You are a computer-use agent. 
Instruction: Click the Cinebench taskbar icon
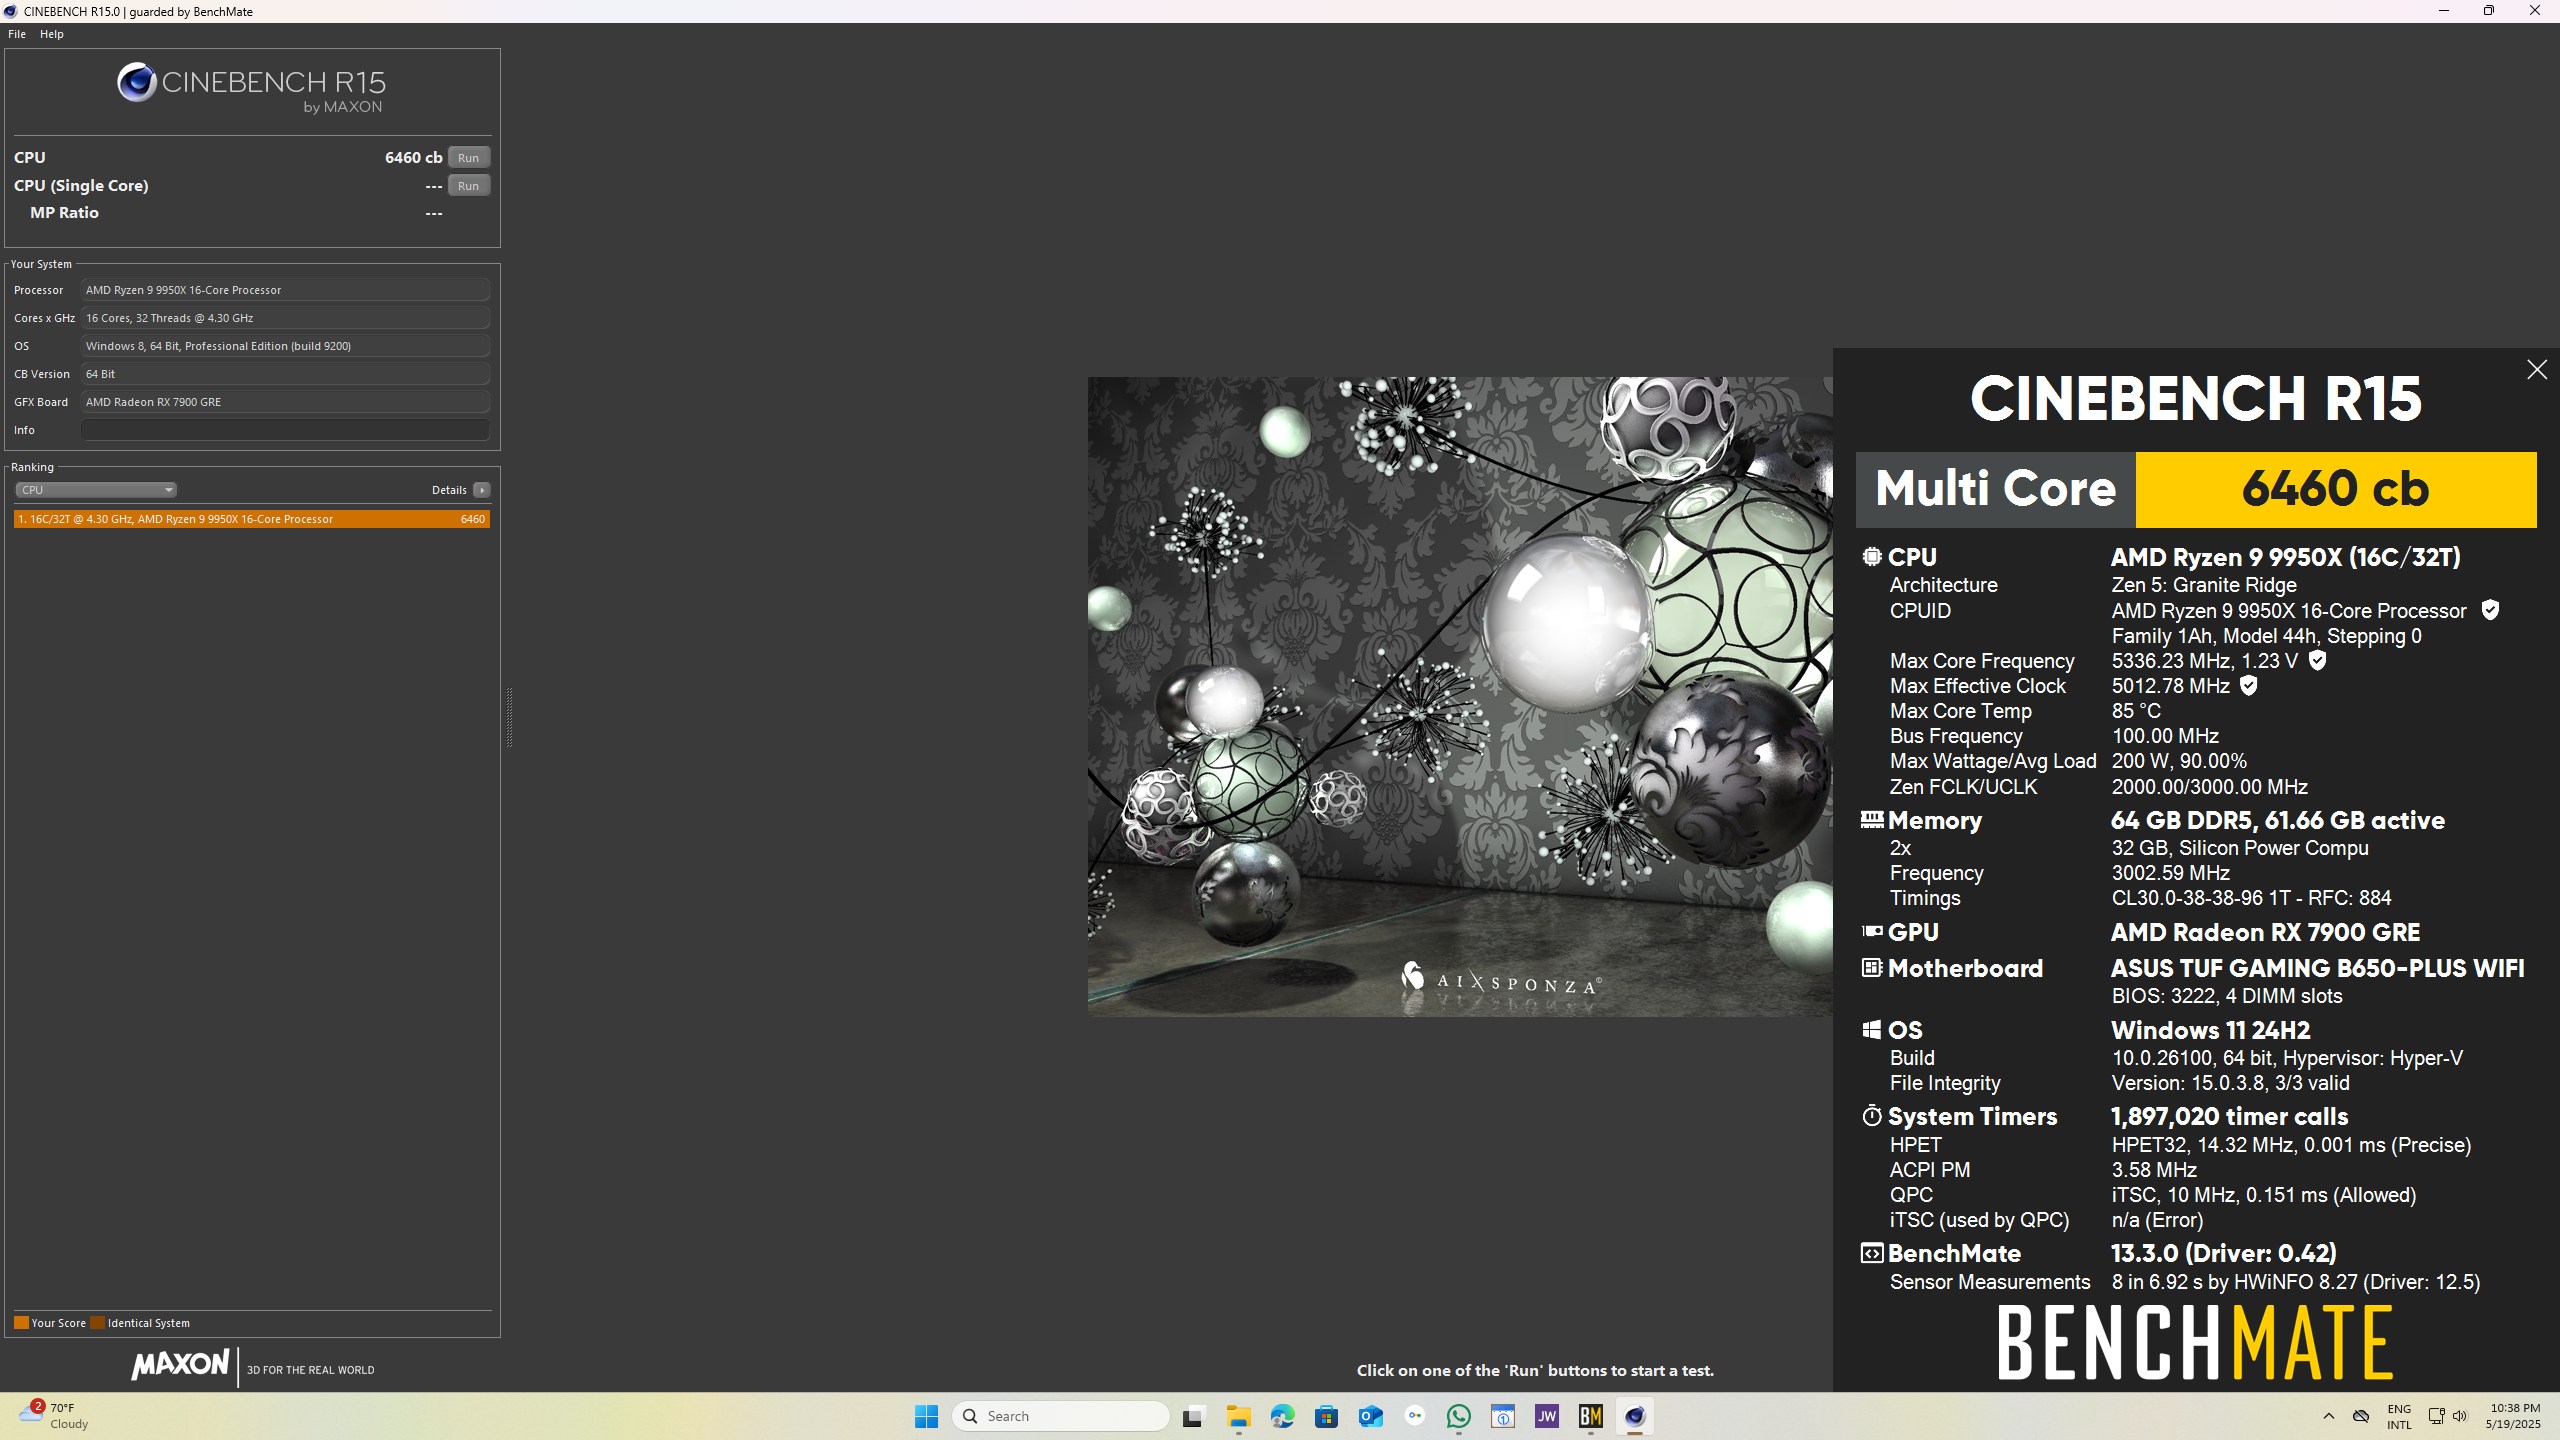[x=1635, y=1416]
